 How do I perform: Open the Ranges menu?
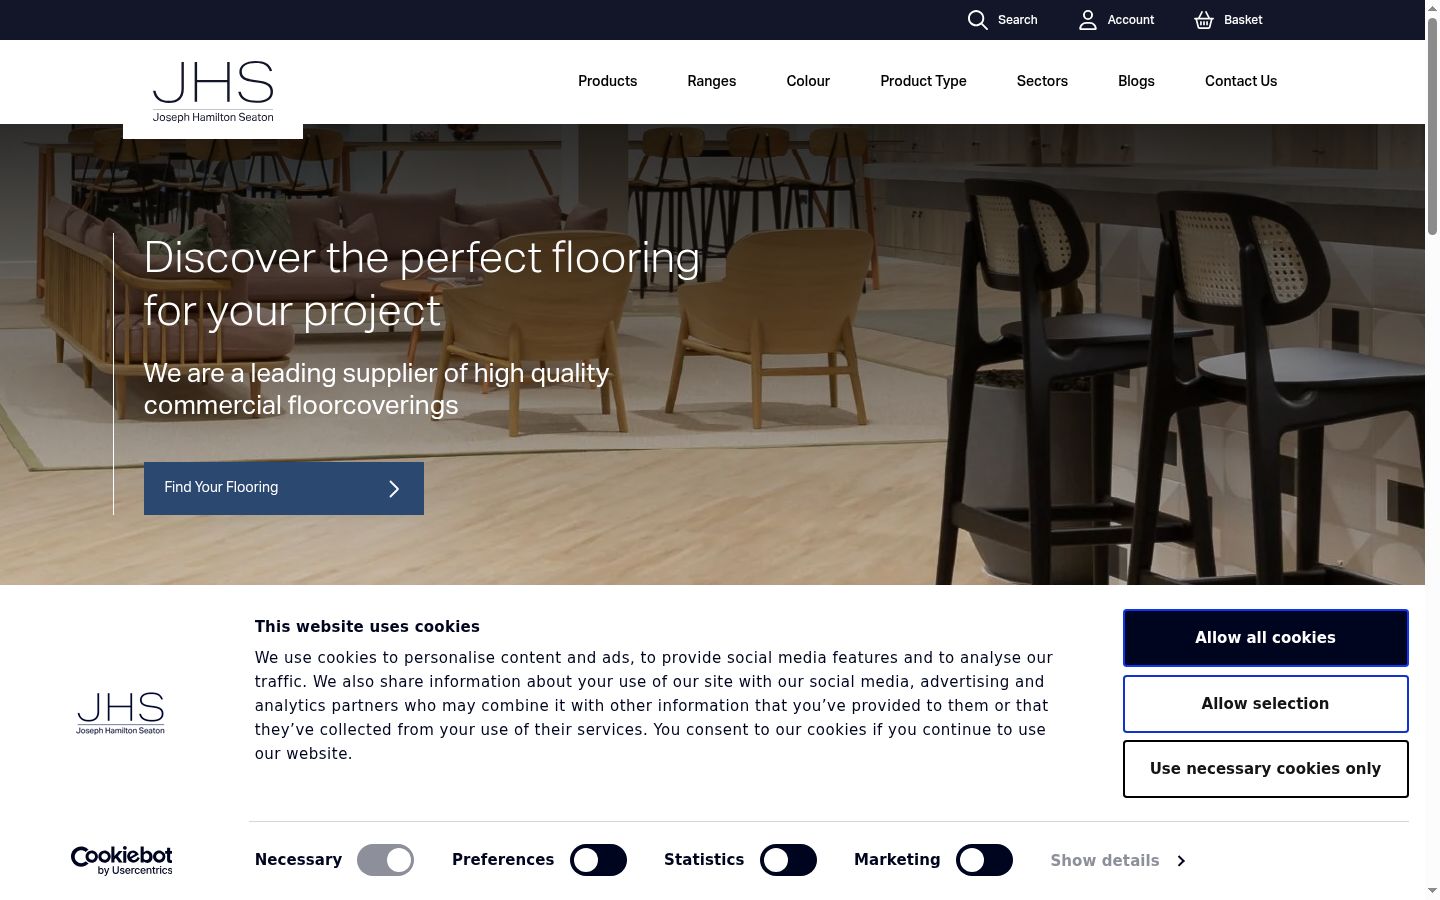tap(712, 81)
